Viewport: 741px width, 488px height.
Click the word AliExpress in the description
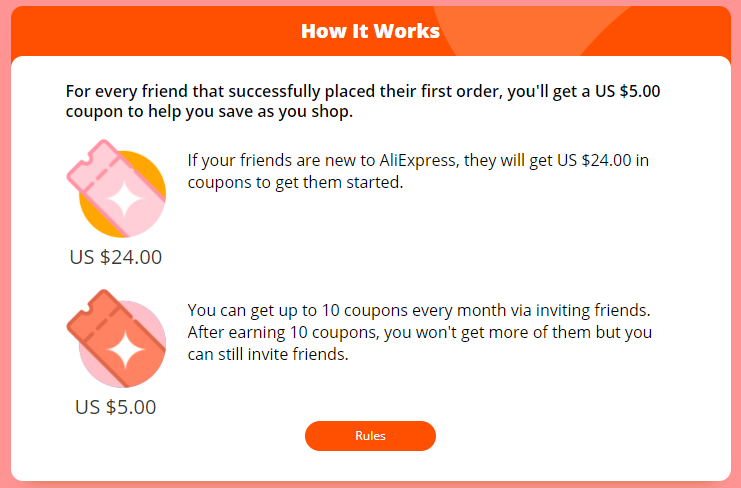[x=419, y=160]
